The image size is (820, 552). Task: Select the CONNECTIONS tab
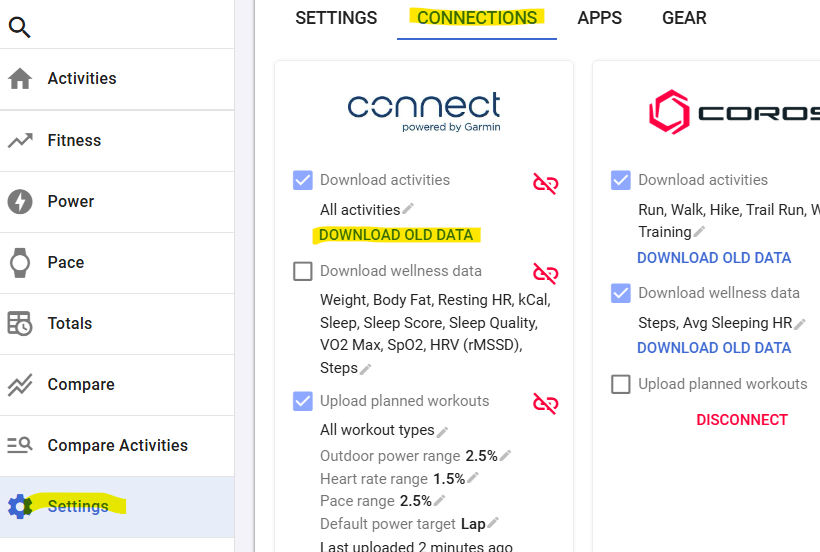pyautogui.click(x=477, y=18)
